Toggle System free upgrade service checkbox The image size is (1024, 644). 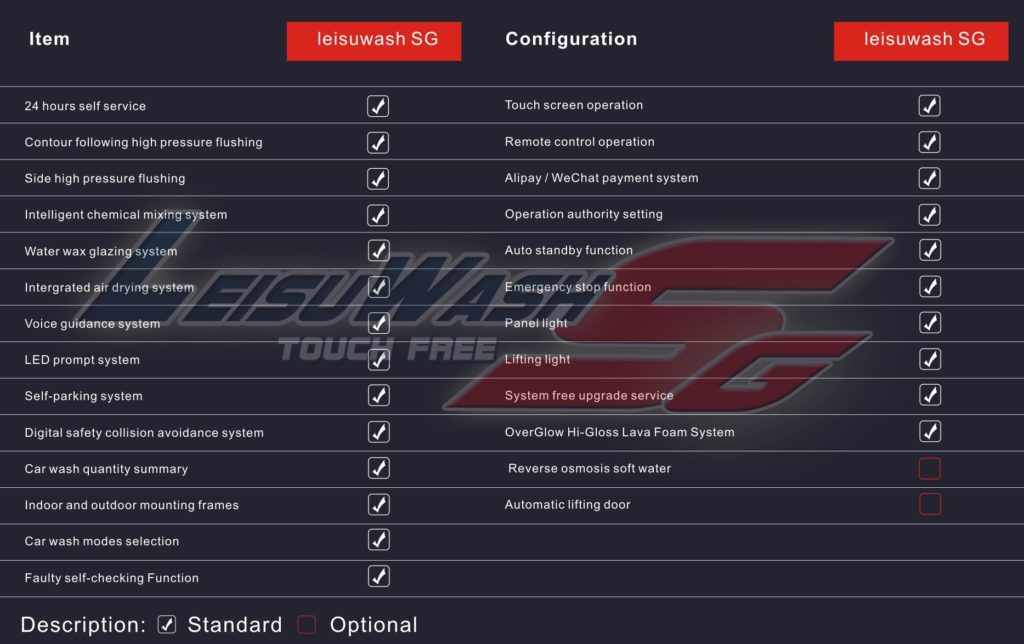click(x=930, y=394)
